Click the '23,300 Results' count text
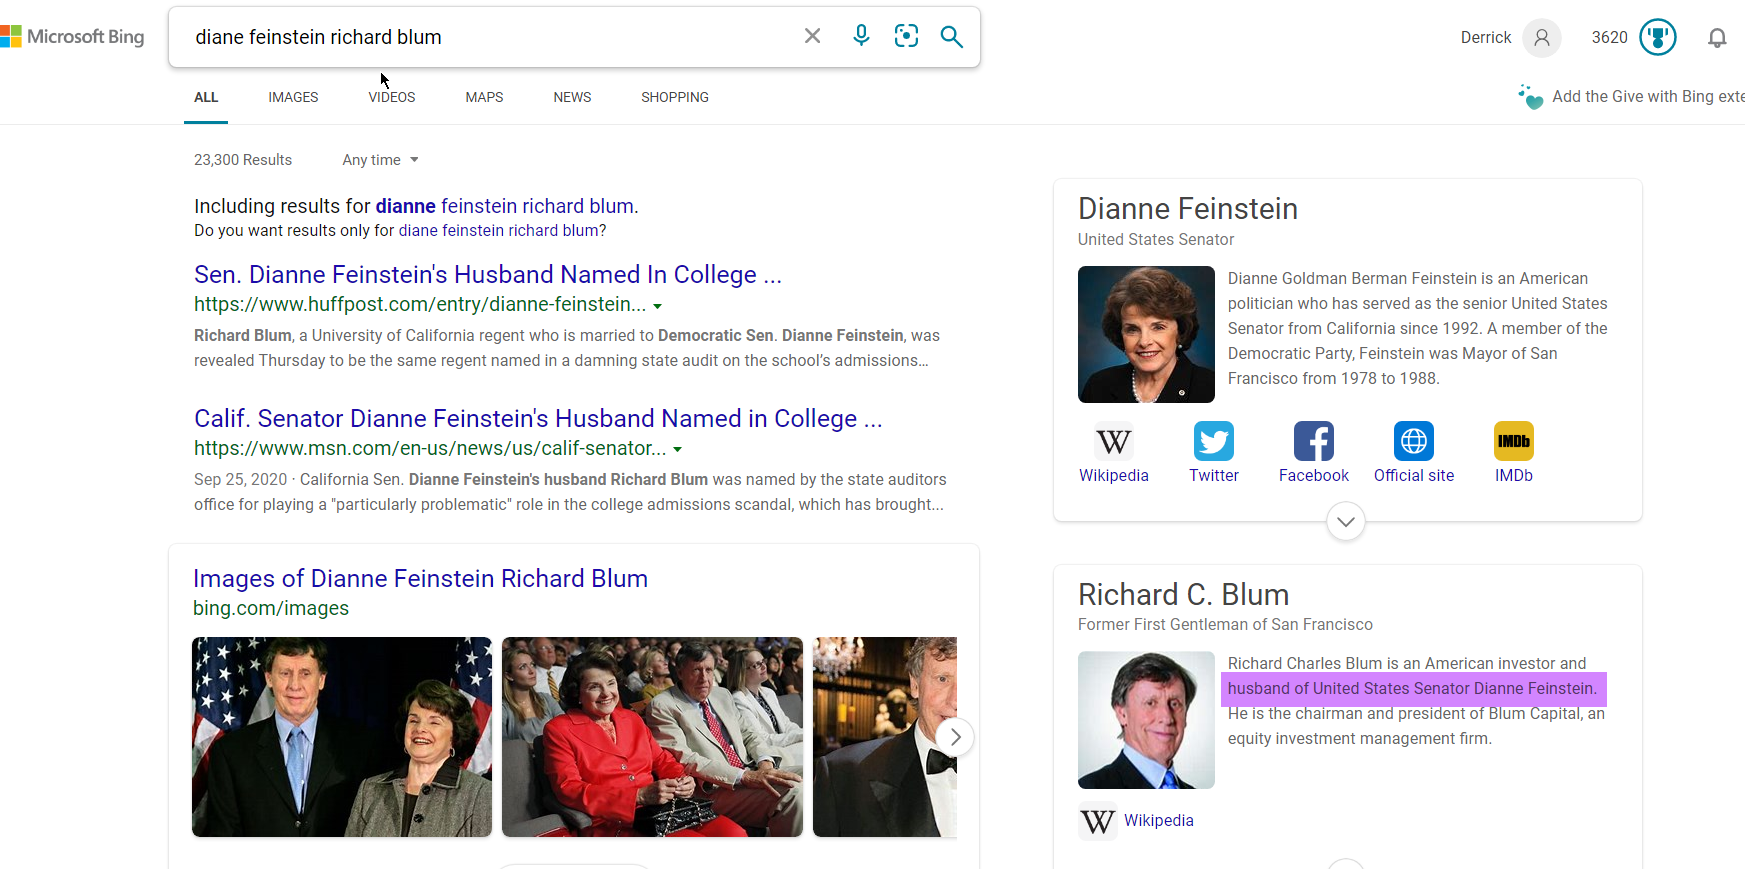Image resolution: width=1745 pixels, height=869 pixels. 243,160
